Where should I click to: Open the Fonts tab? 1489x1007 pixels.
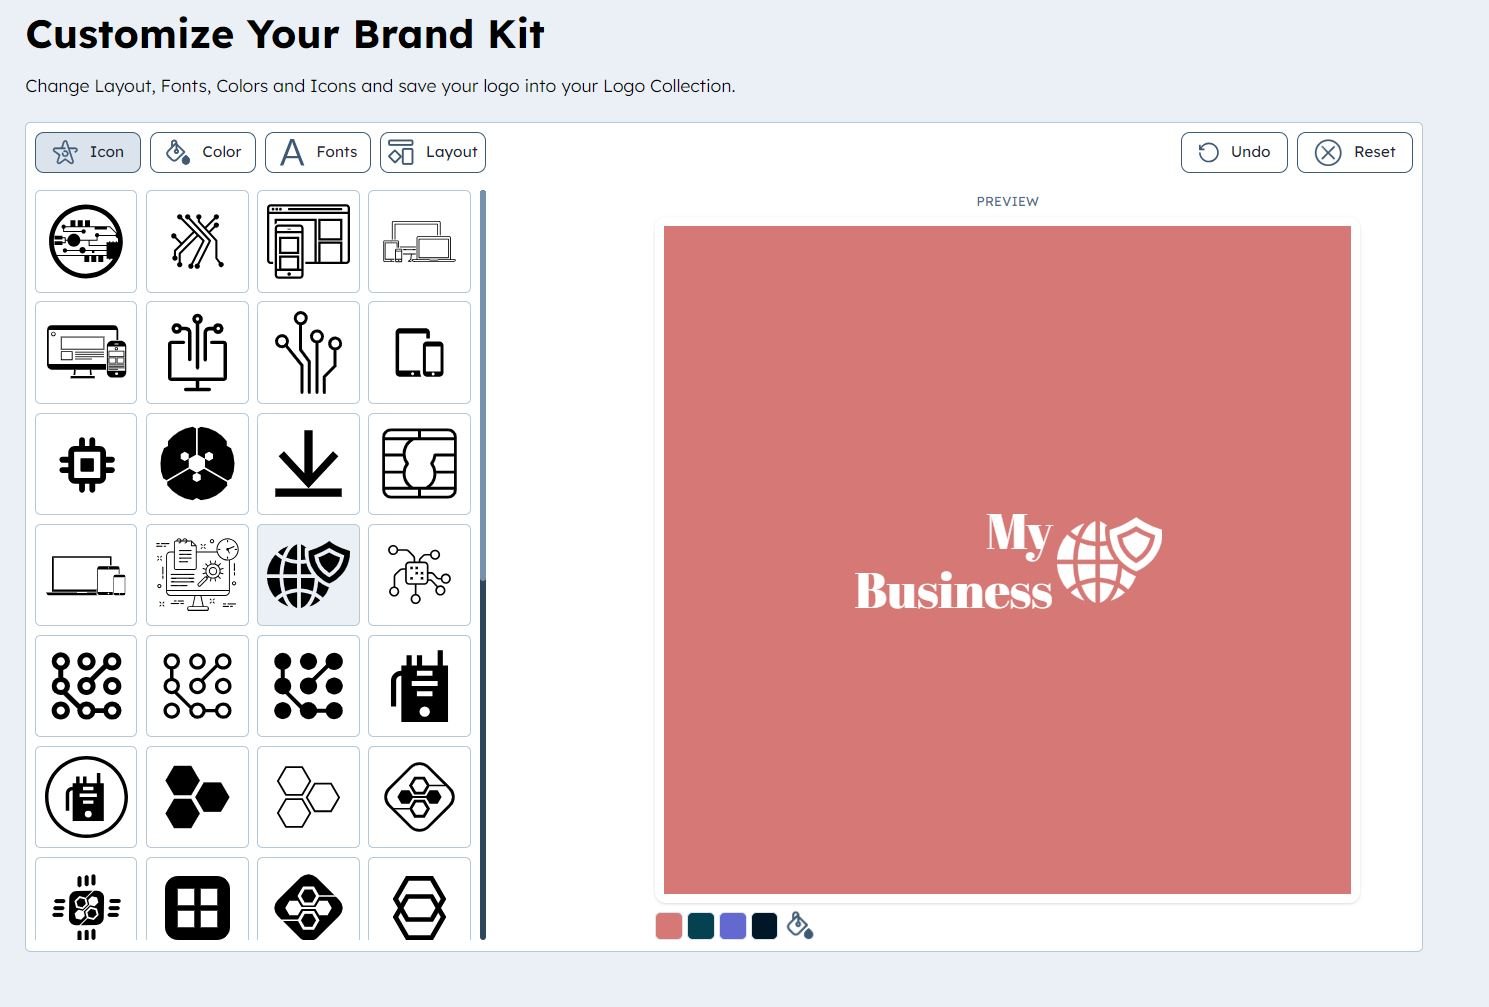pos(318,152)
